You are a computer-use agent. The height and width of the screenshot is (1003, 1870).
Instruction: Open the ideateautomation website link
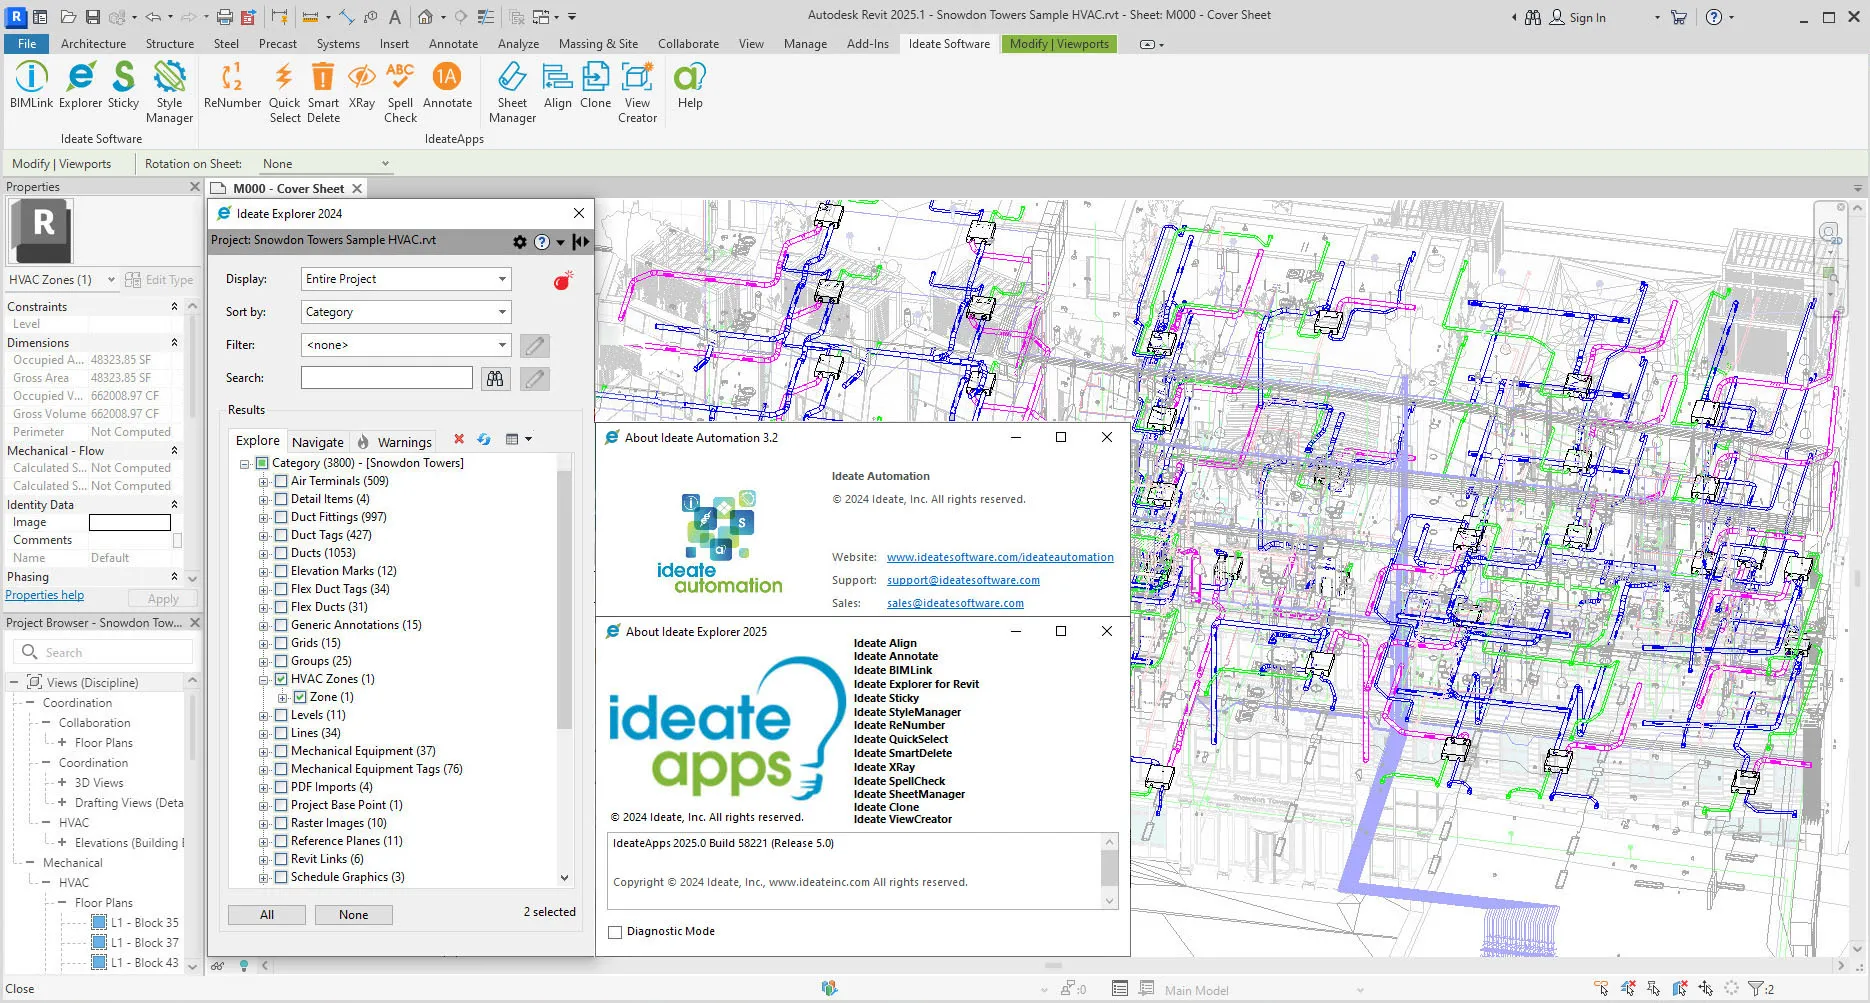1000,558
